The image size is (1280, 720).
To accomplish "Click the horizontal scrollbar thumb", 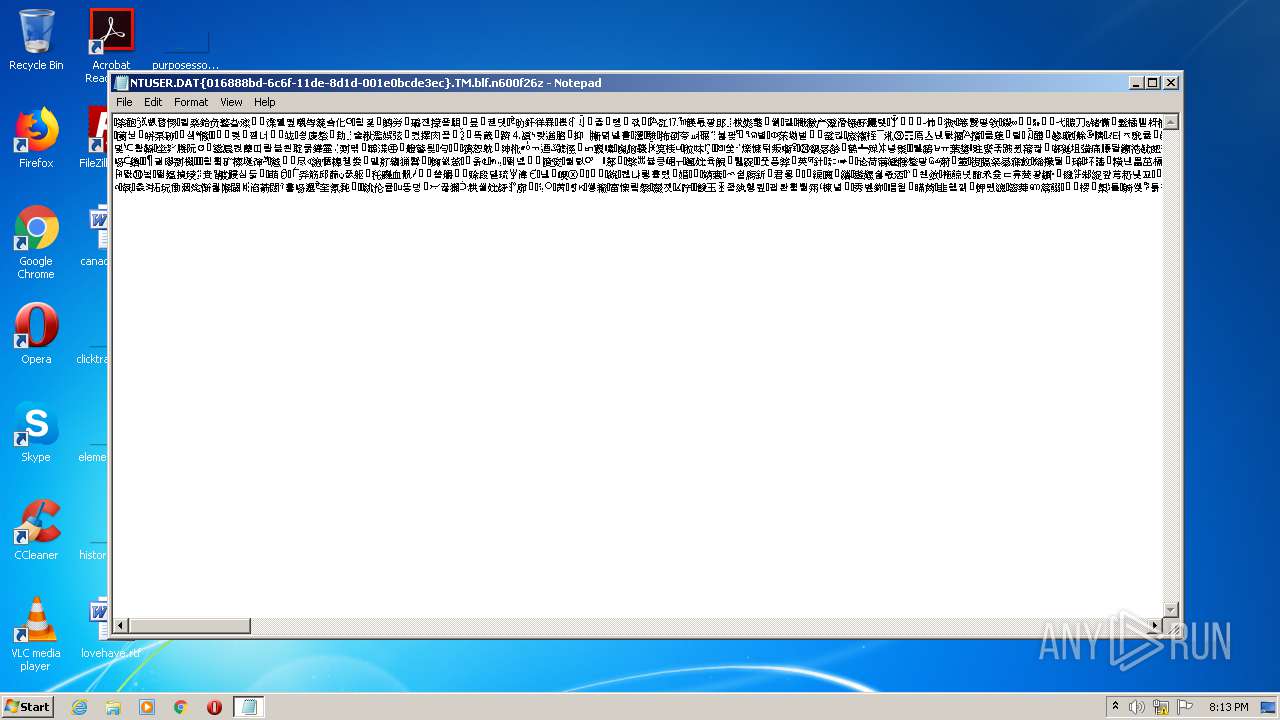I will [x=190, y=626].
